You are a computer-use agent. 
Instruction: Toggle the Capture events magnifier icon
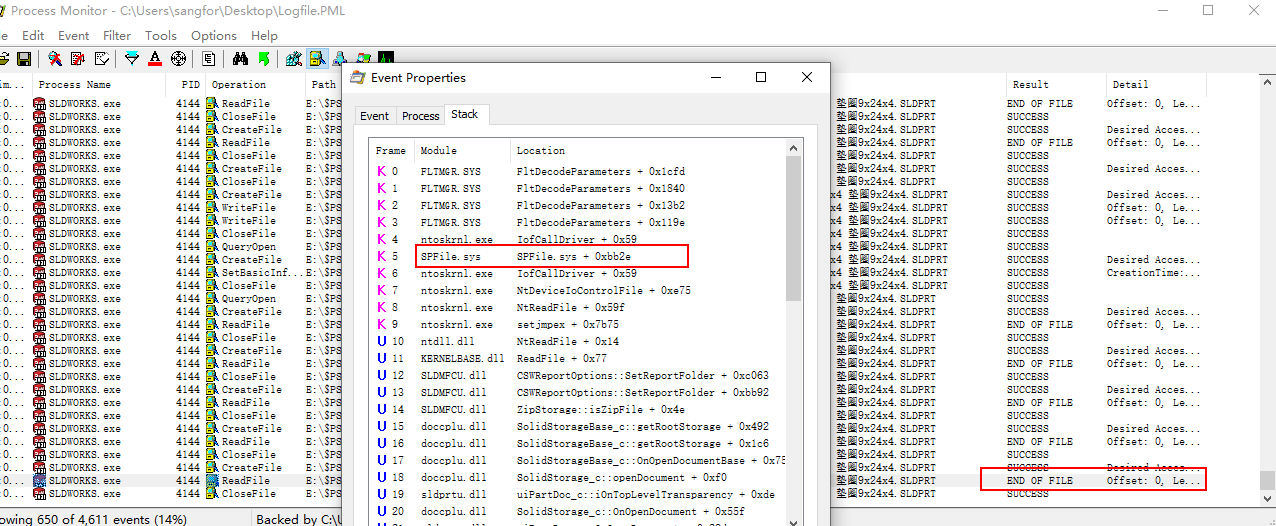pyautogui.click(x=56, y=59)
